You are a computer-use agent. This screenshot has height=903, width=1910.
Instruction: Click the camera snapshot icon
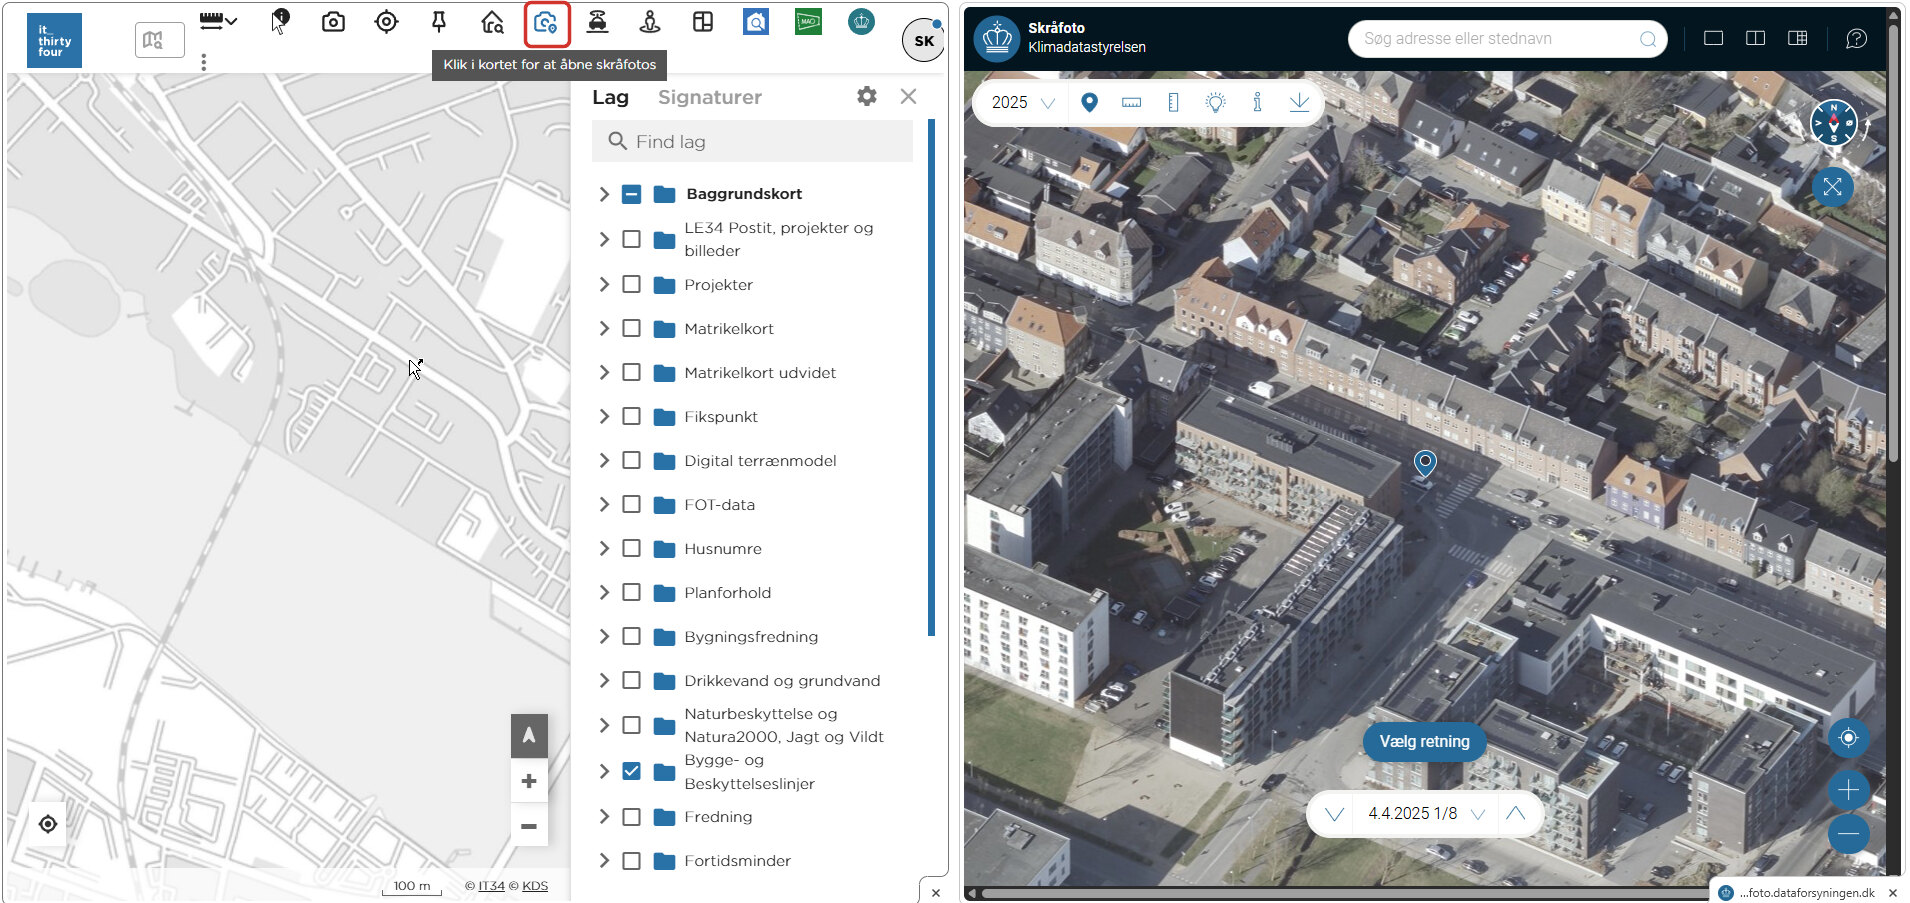pyautogui.click(x=333, y=22)
